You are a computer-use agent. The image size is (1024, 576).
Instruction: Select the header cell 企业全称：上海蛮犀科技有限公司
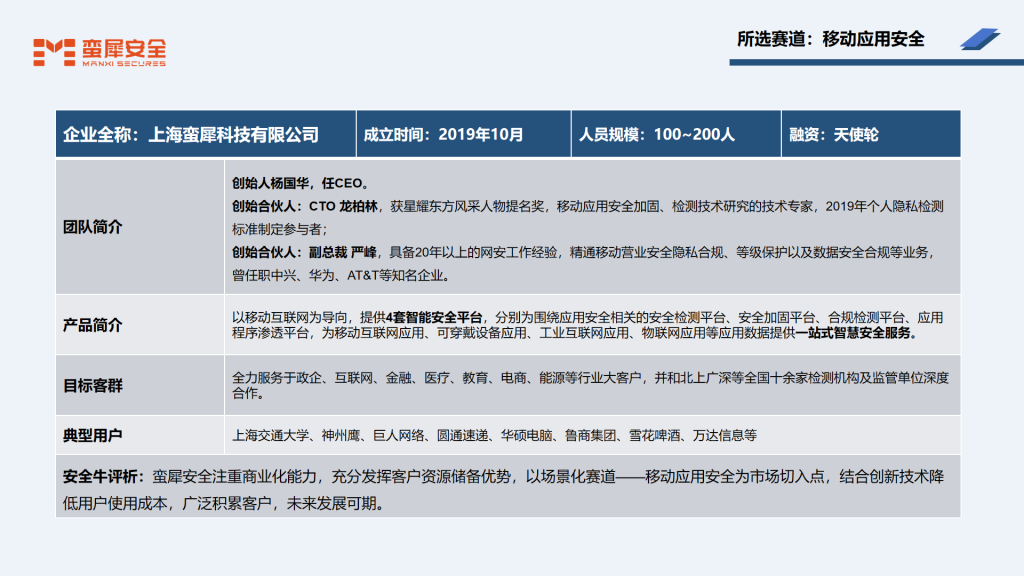pos(206,135)
